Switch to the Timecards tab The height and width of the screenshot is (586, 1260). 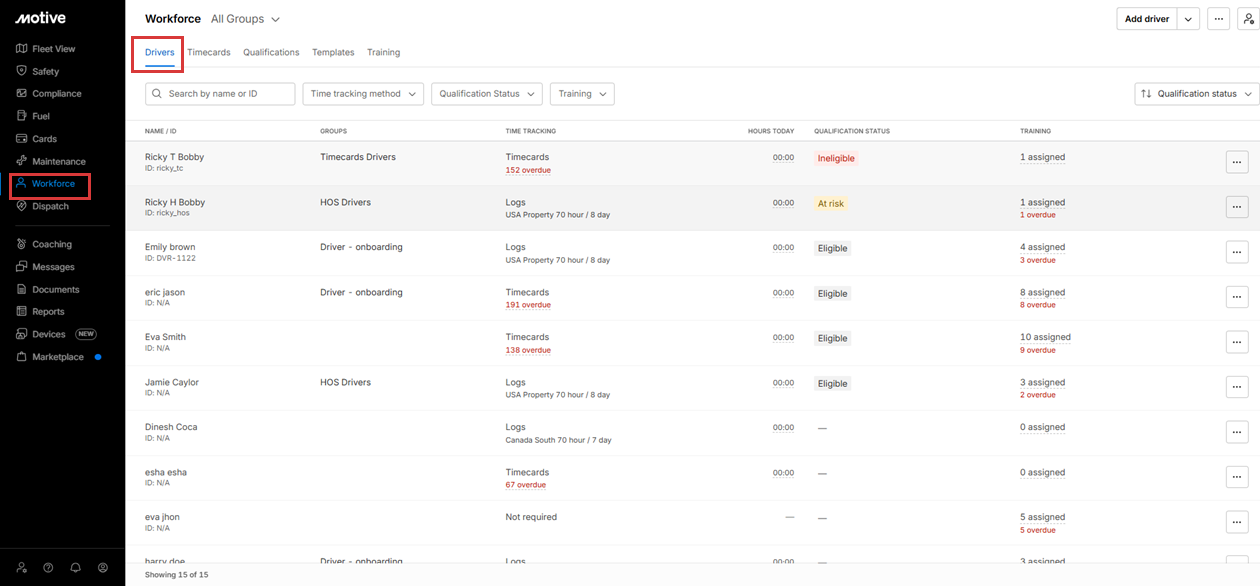[209, 52]
